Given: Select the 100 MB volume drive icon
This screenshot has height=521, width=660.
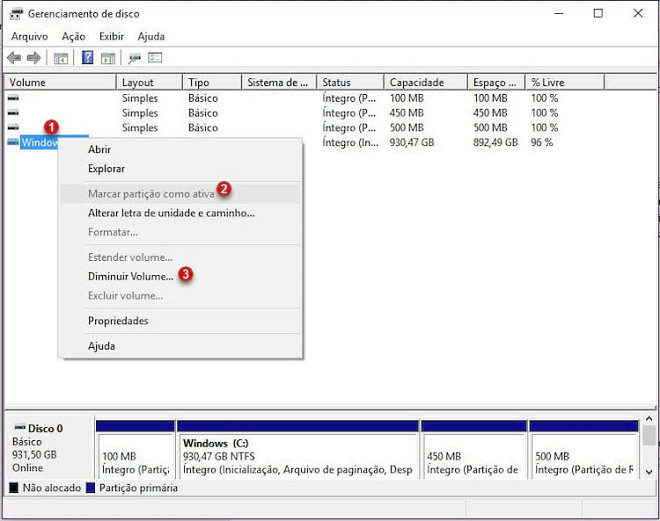Looking at the screenshot, I should point(13,98).
